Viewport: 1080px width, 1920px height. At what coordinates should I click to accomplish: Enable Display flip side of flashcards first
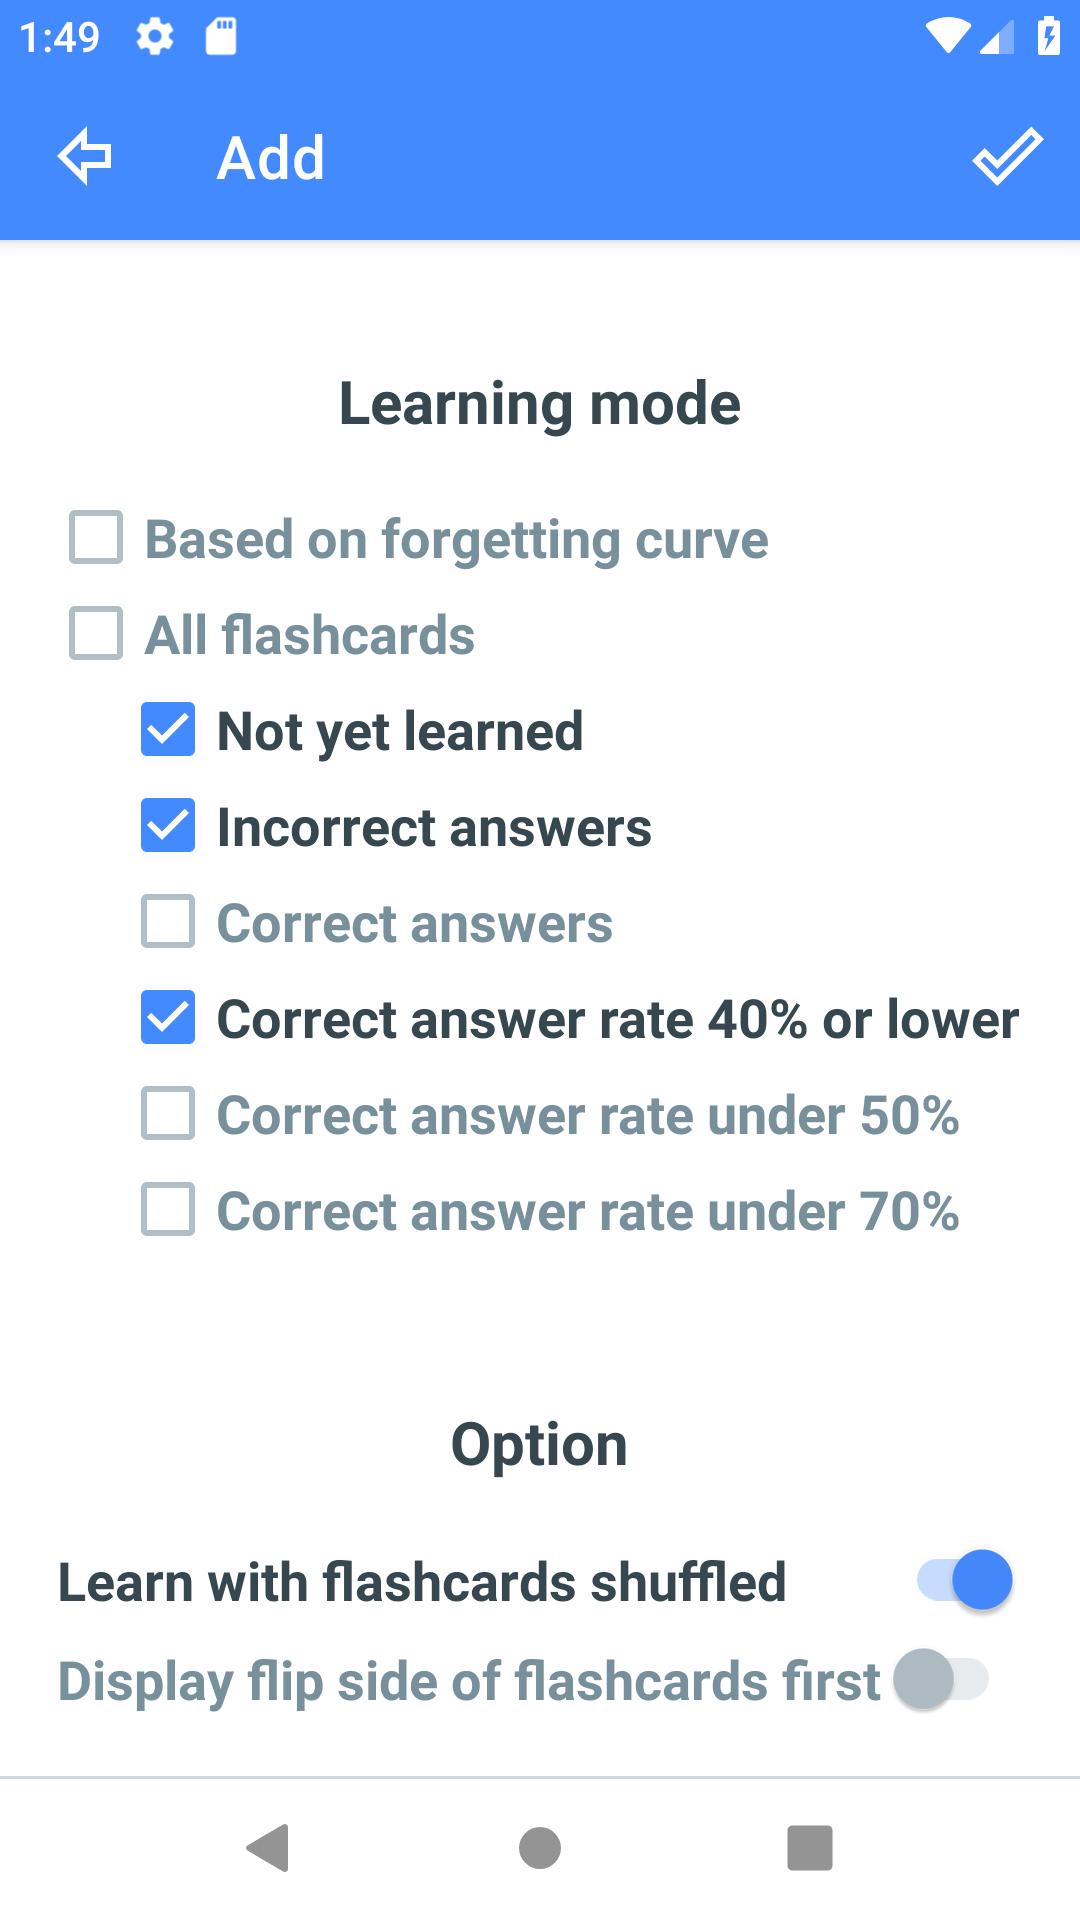pos(941,1679)
